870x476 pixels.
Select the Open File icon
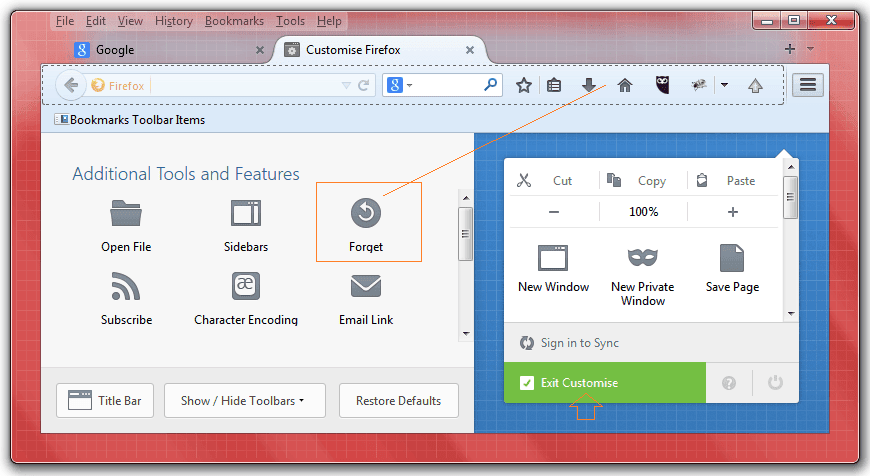pyautogui.click(x=126, y=213)
